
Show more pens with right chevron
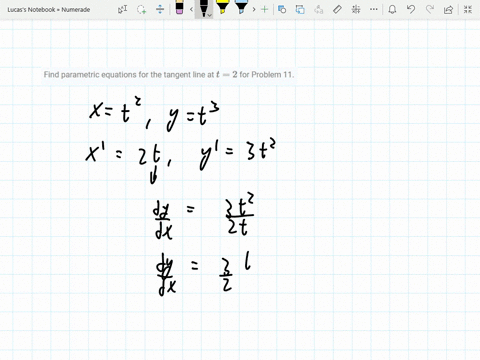point(254,9)
